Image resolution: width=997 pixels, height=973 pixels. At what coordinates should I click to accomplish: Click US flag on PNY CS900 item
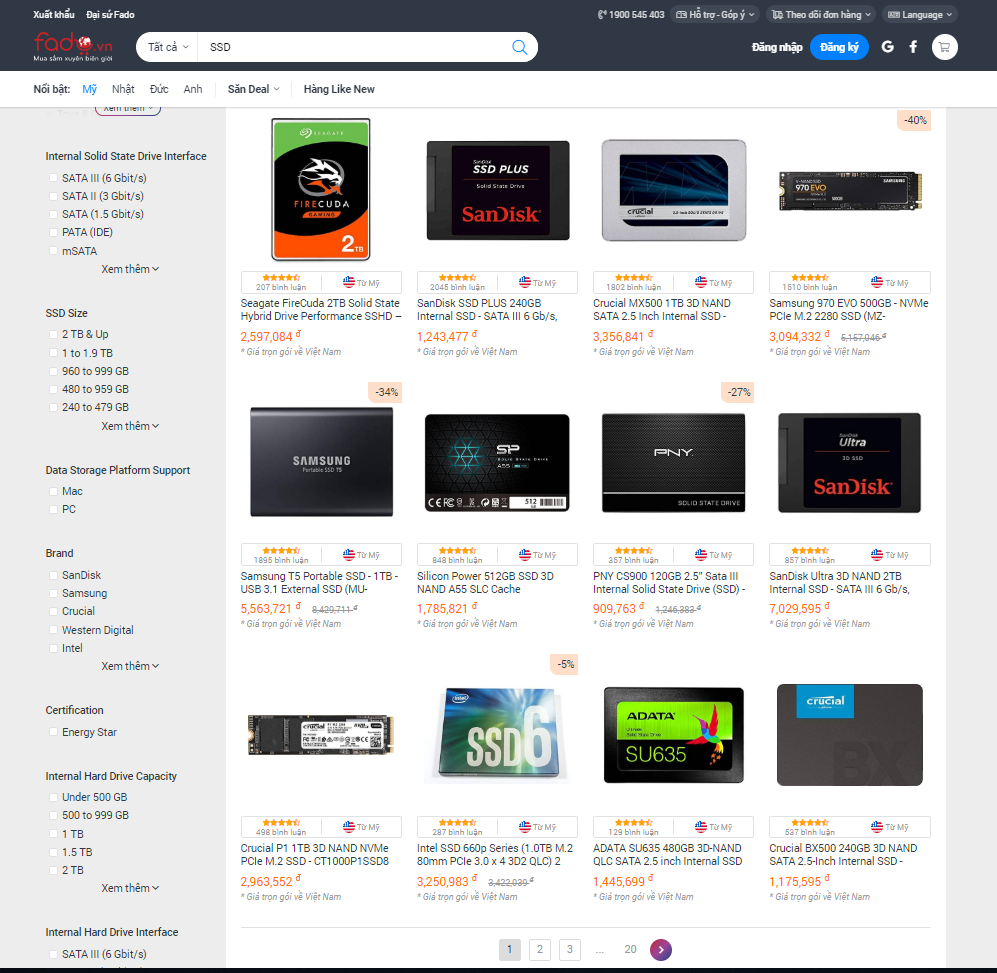(701, 555)
